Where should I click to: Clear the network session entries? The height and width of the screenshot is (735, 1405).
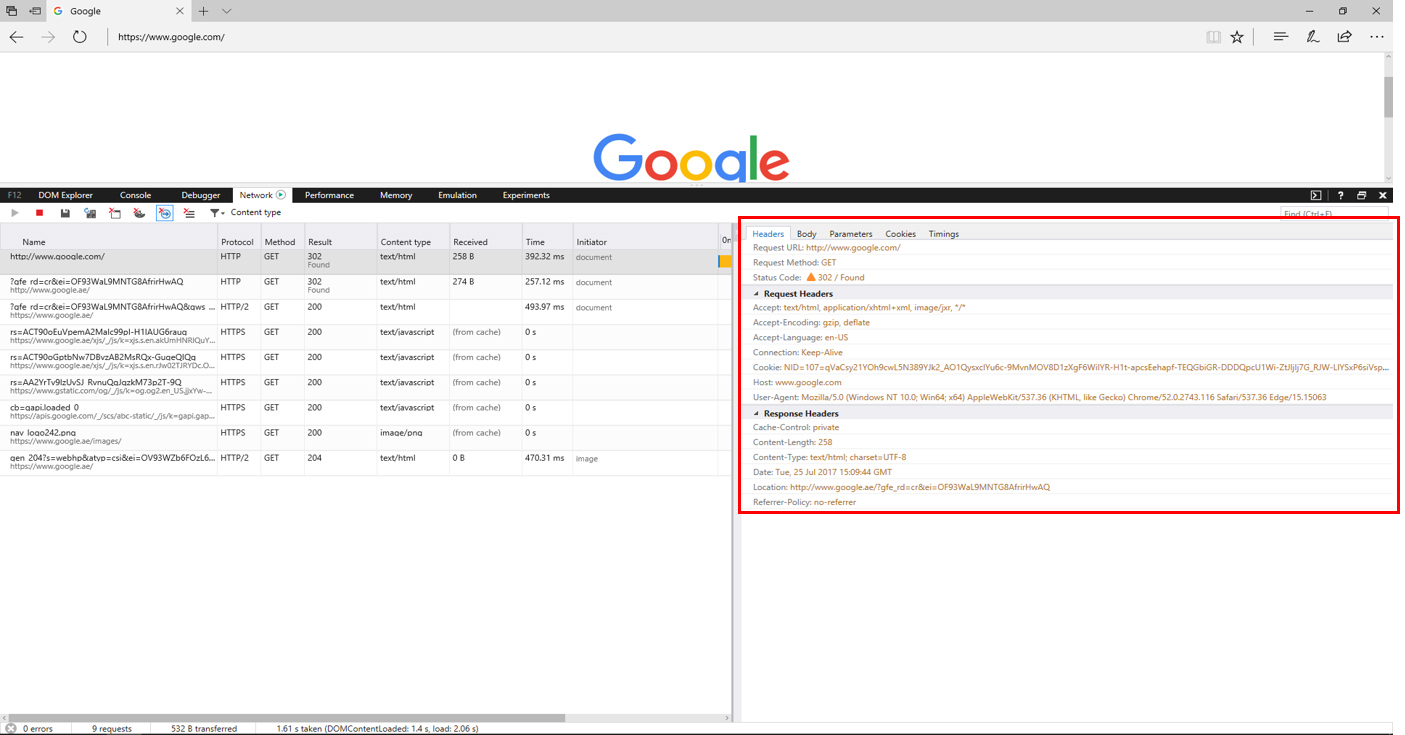click(190, 213)
